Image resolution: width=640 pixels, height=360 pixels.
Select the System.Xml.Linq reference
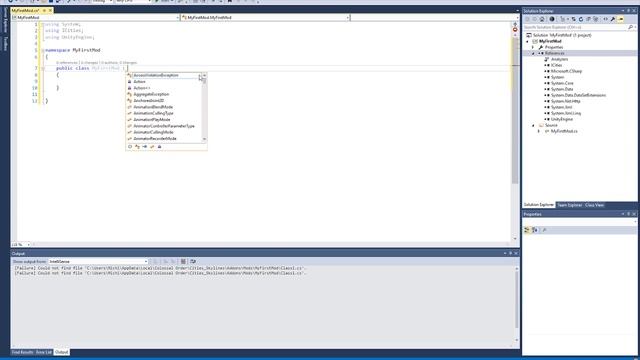click(566, 113)
